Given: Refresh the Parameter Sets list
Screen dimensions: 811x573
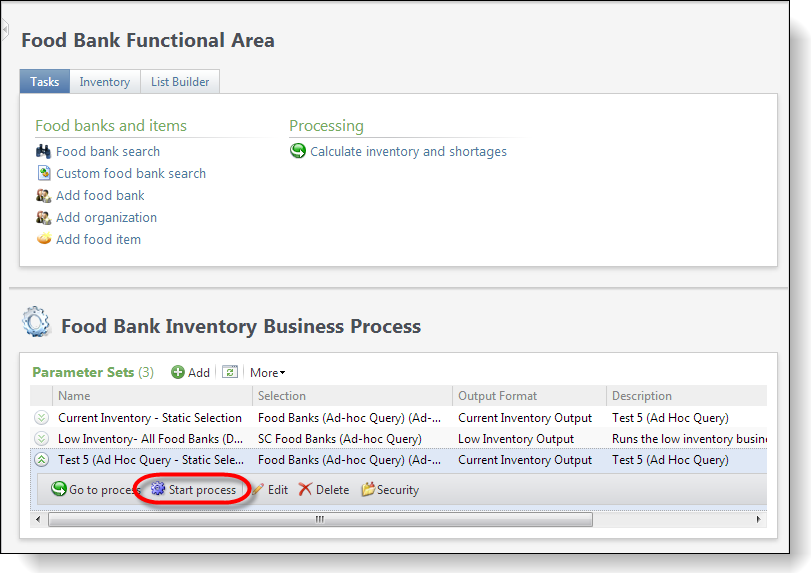Looking at the screenshot, I should pos(229,372).
